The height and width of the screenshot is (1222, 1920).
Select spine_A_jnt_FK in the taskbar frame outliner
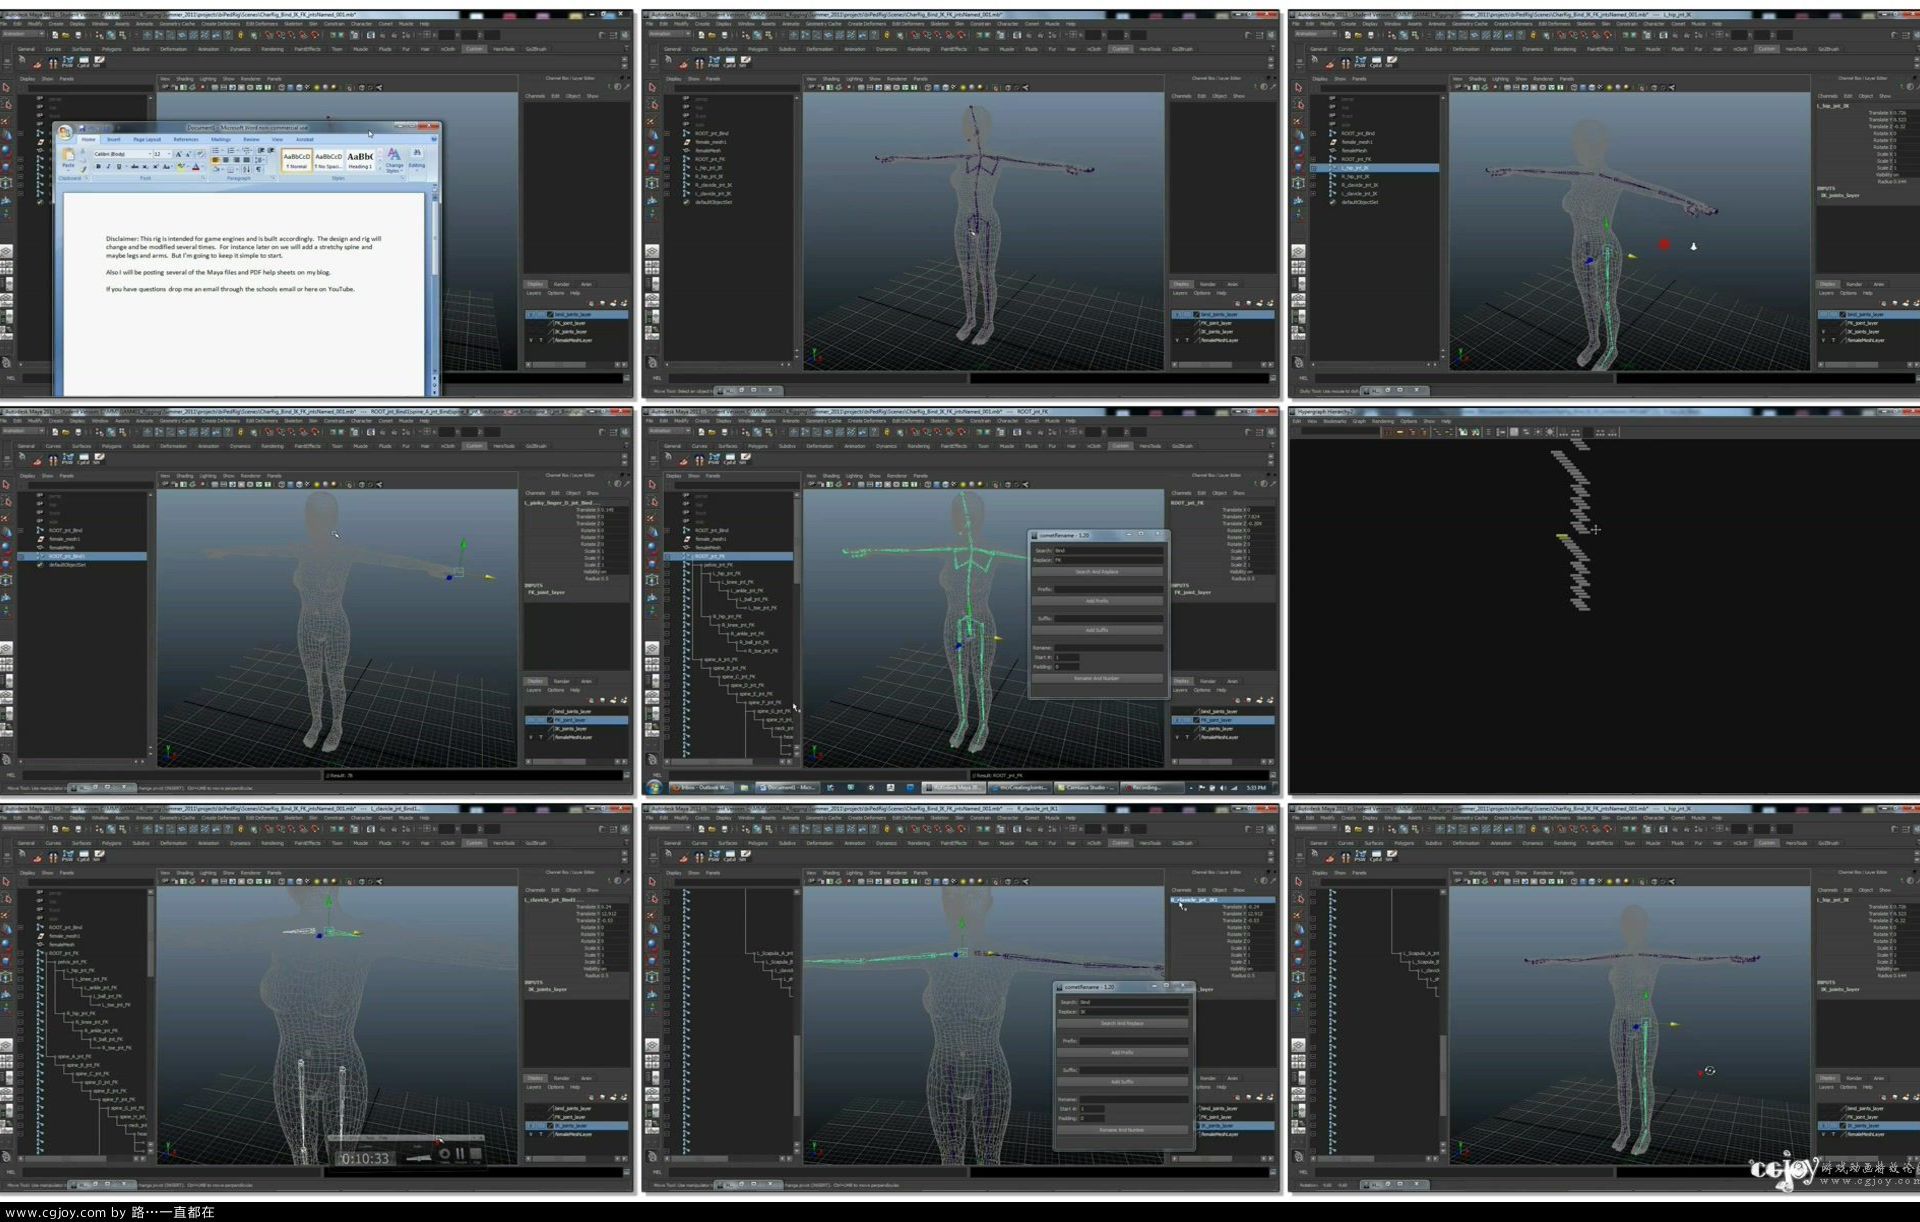point(720,660)
